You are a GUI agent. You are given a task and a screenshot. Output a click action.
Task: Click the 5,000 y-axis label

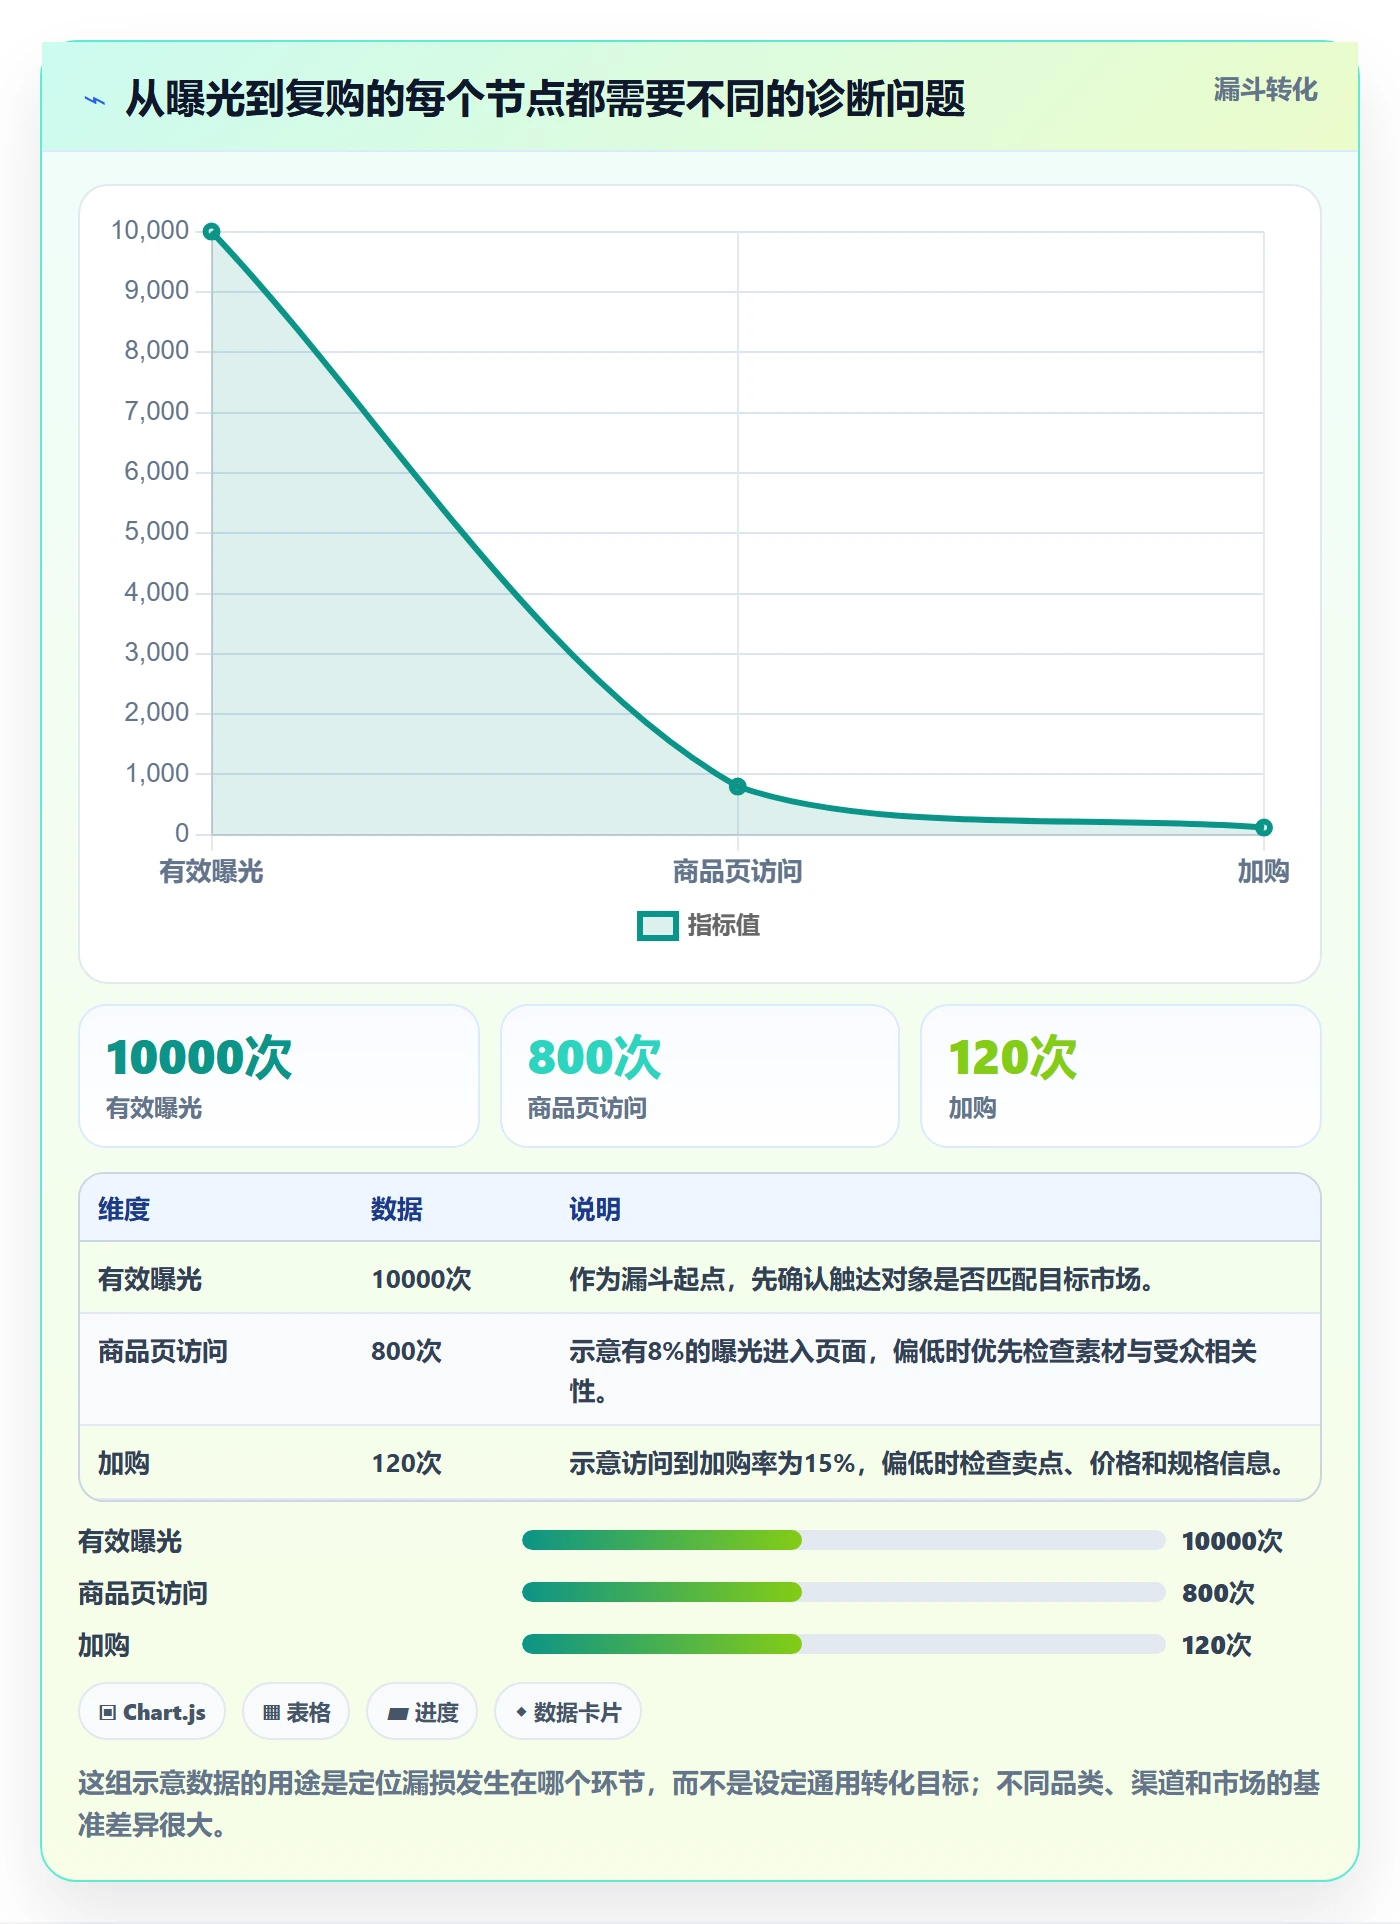click(x=157, y=532)
